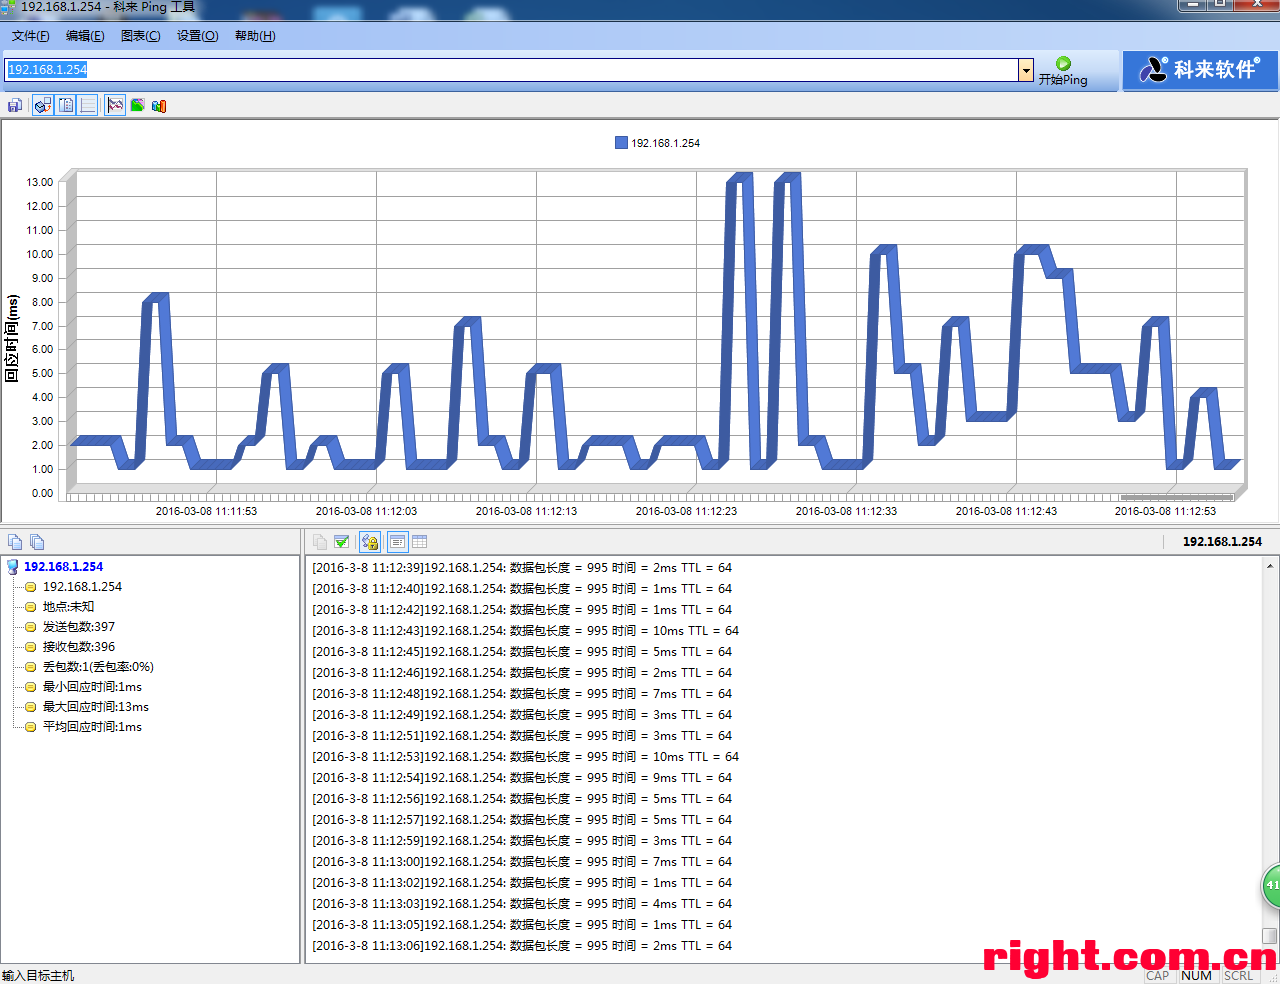Click the 科来软件 logo banner
Image resolution: width=1280 pixels, height=984 pixels.
(1200, 70)
